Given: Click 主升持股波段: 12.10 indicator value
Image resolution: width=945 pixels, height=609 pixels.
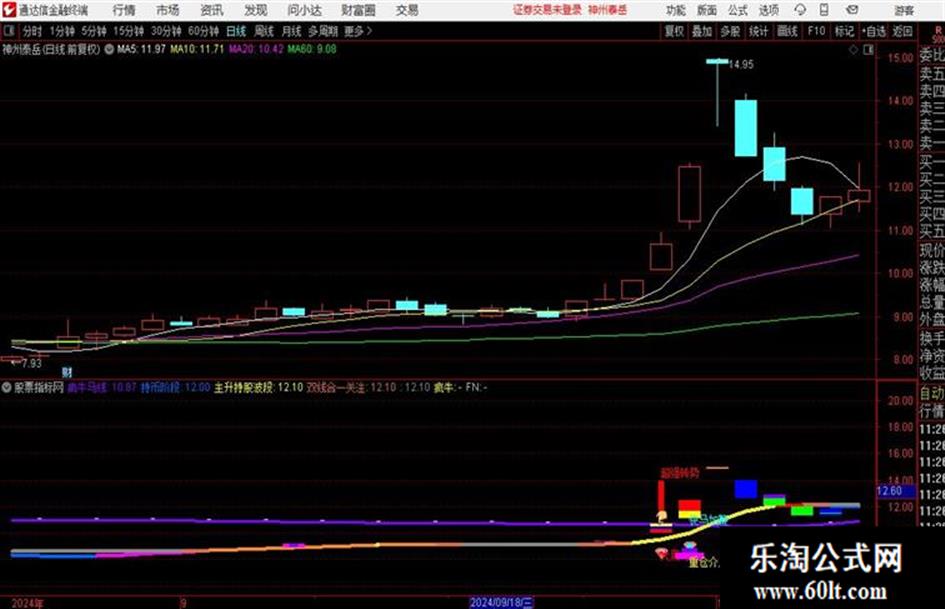Looking at the screenshot, I should [x=259, y=387].
